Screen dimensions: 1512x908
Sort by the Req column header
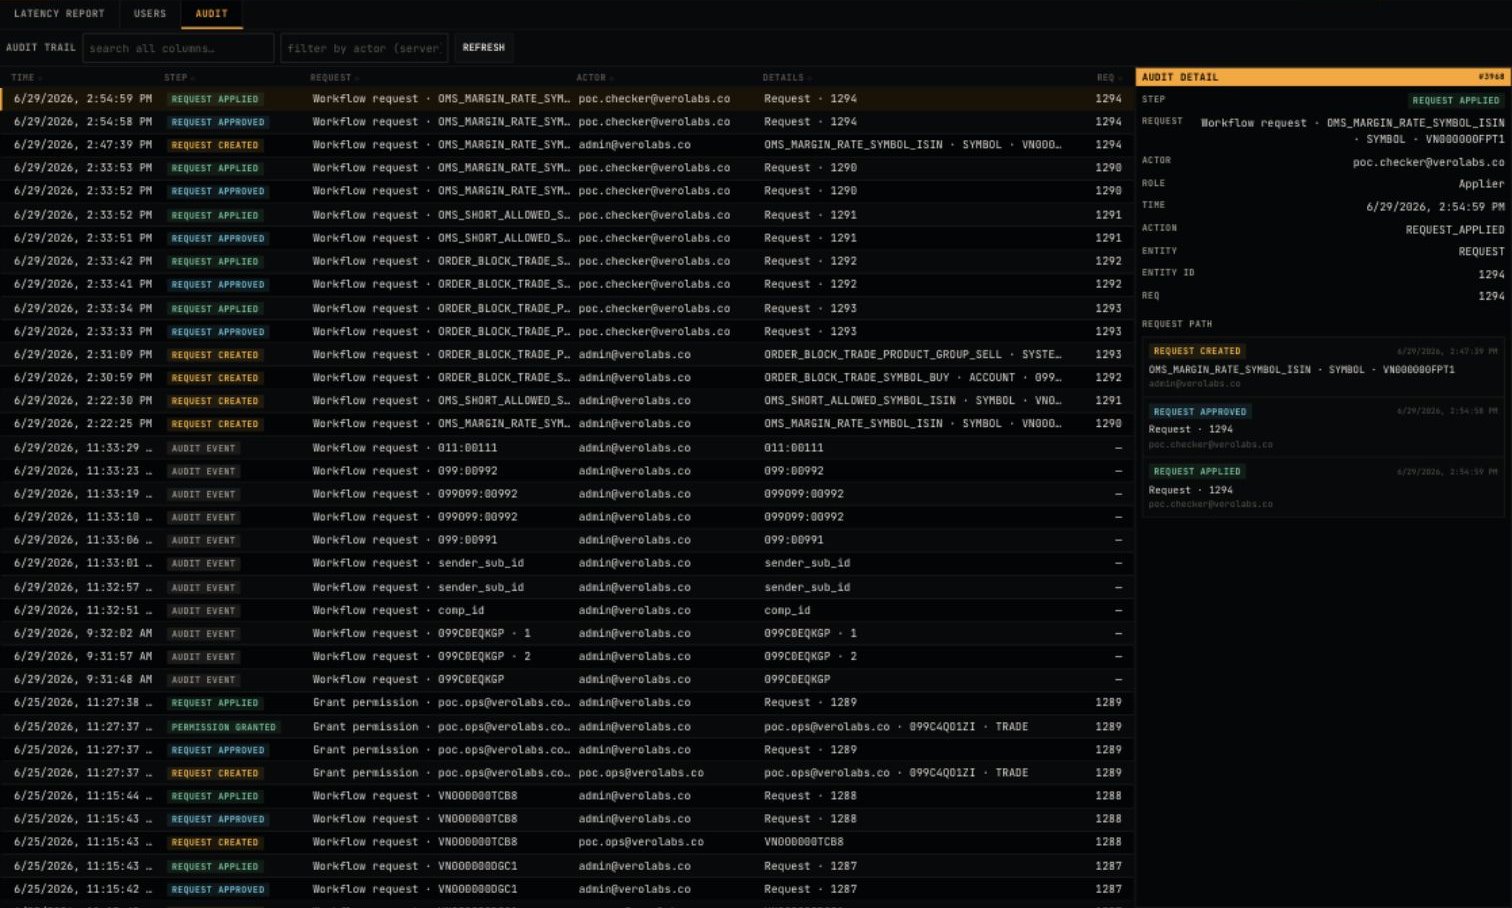[x=1108, y=77]
